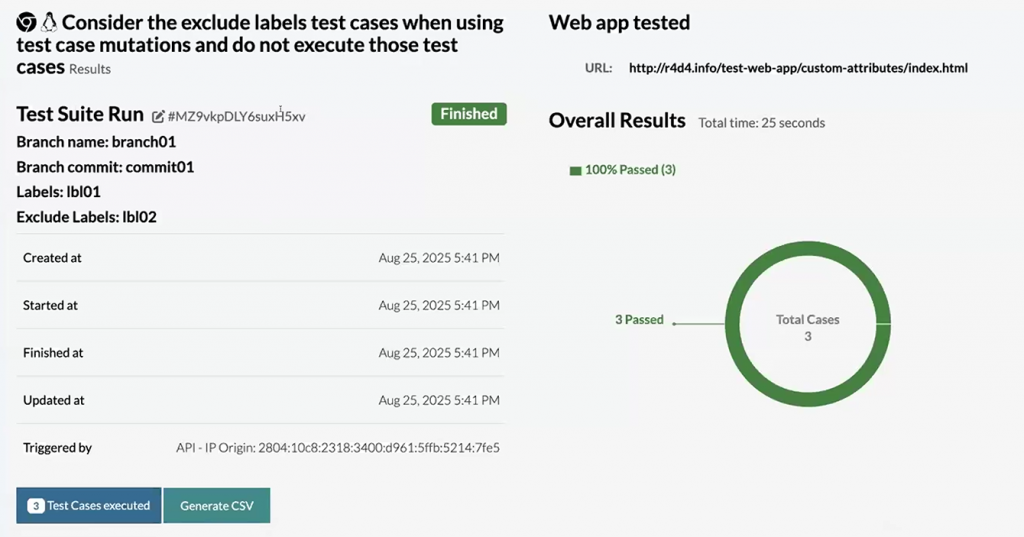Click the Test Cases executed button

click(89, 506)
